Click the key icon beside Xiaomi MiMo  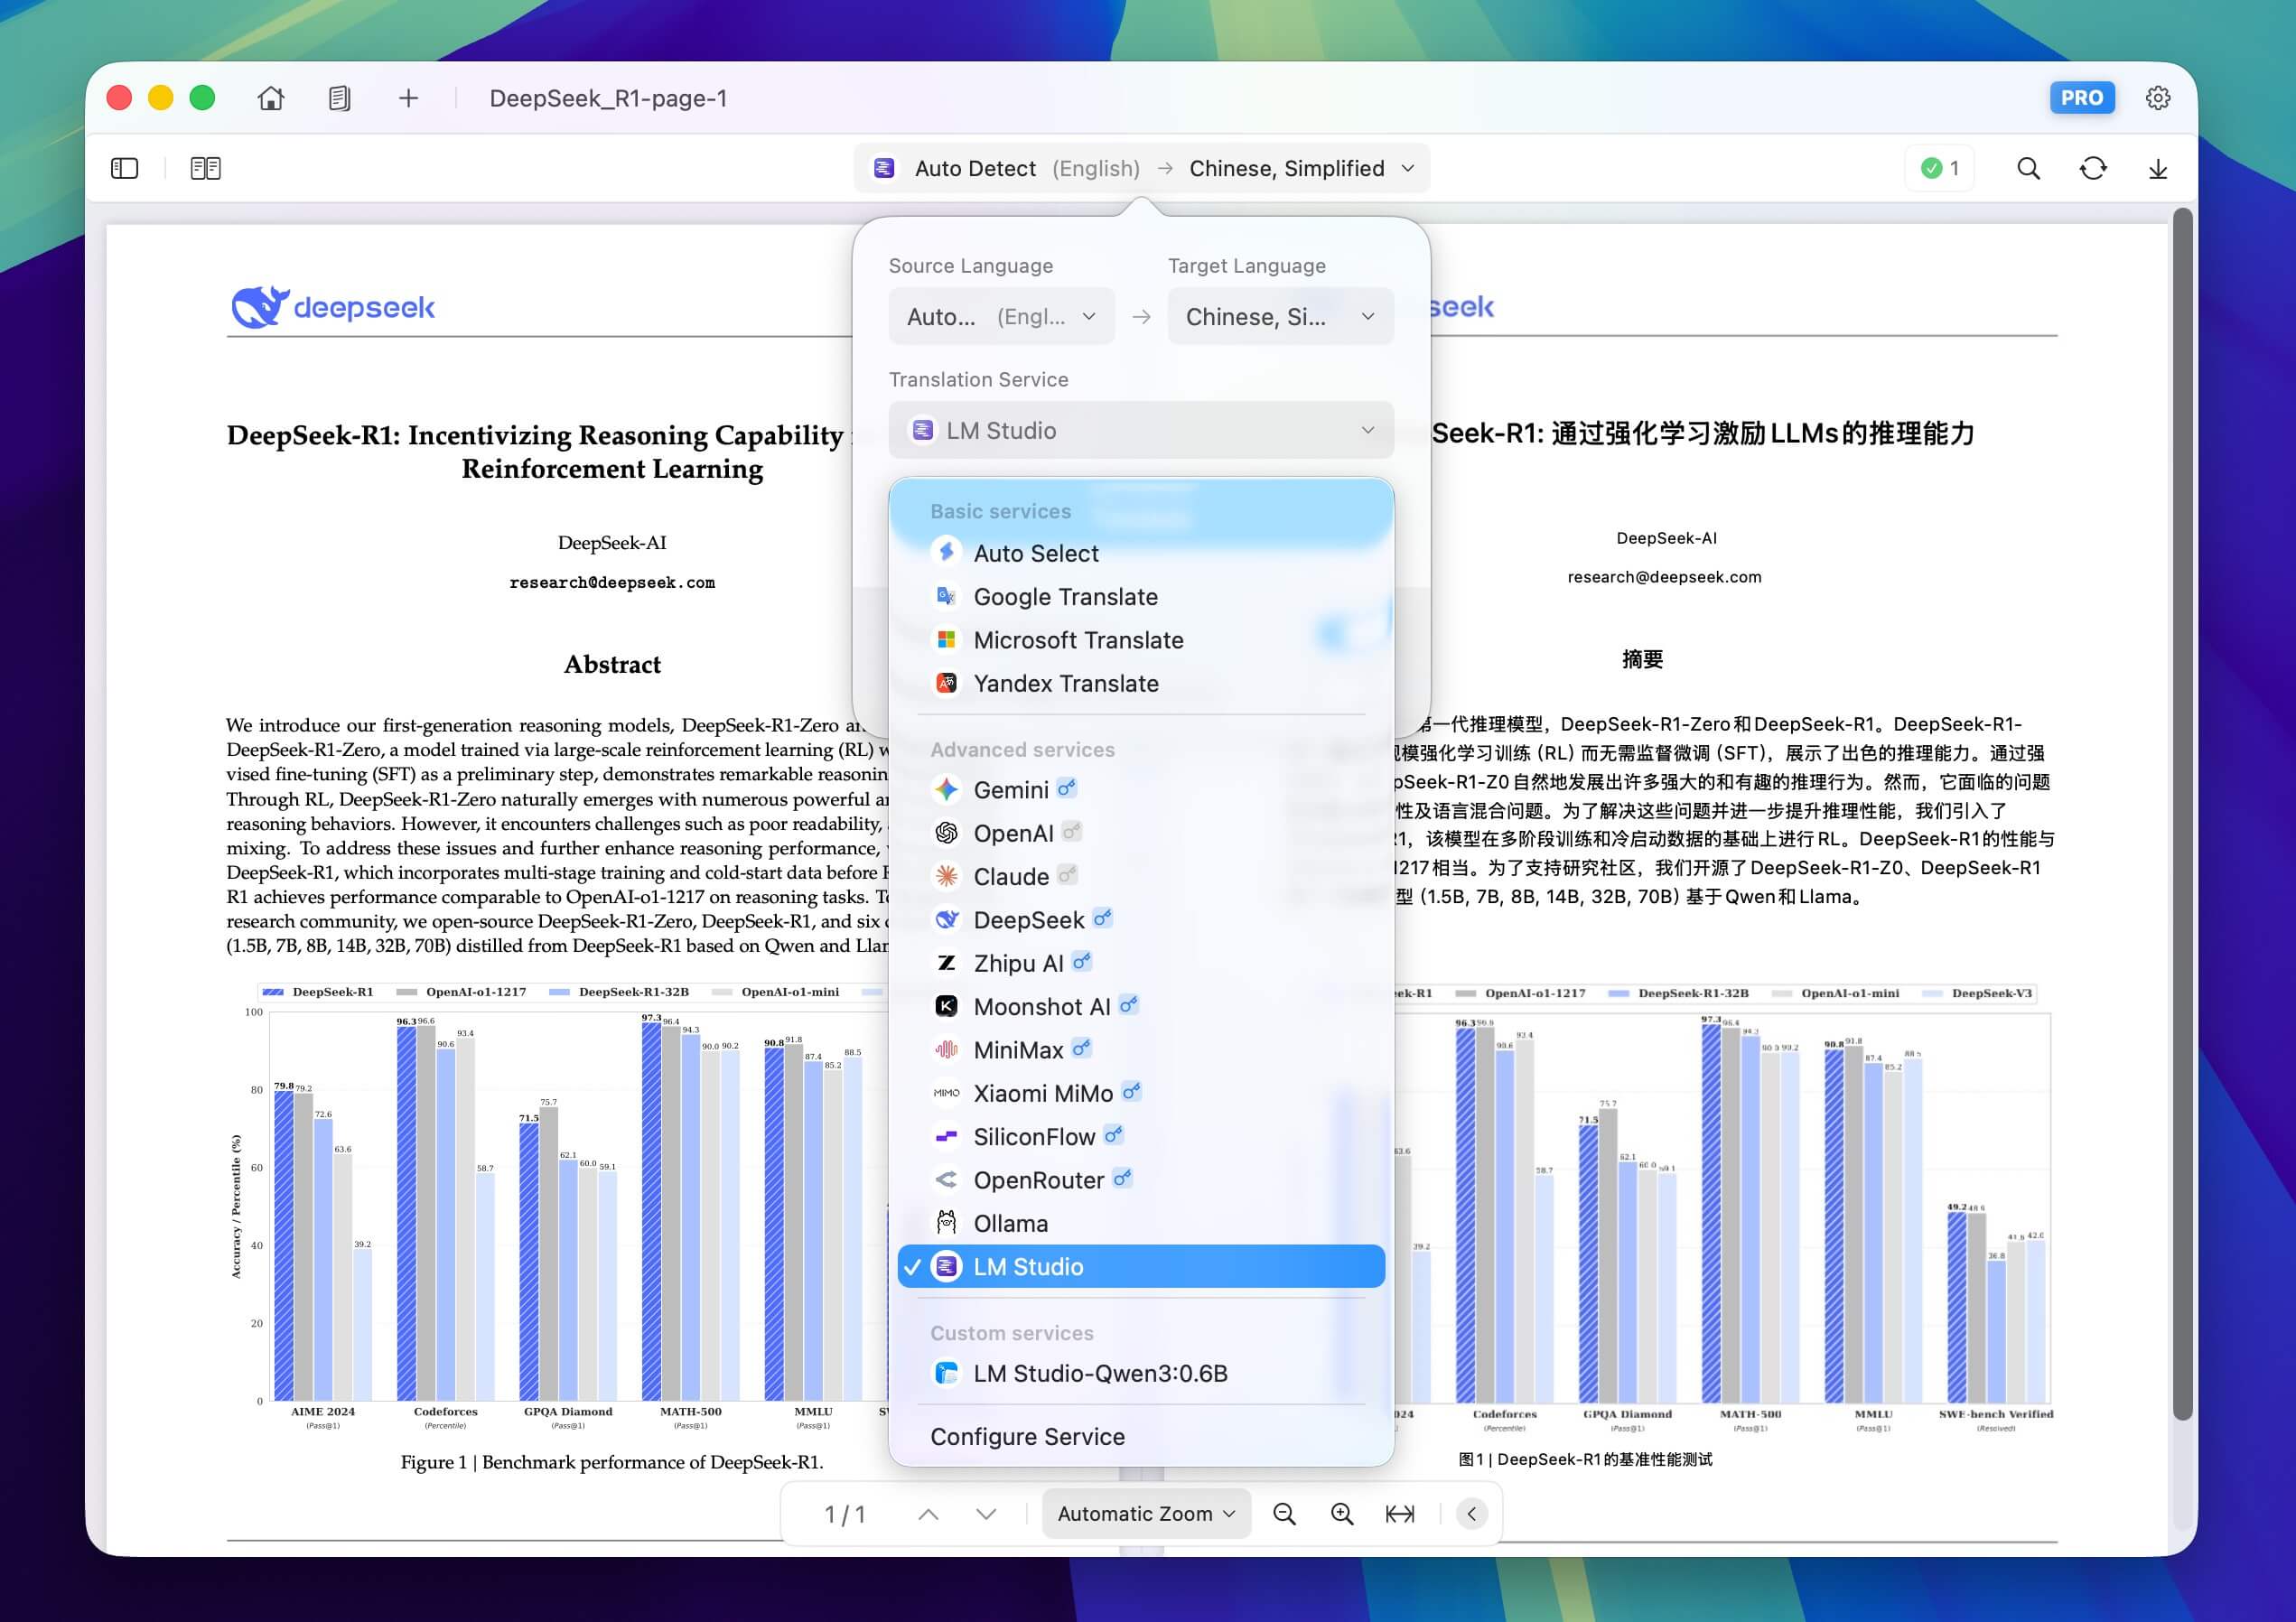1132,1091
